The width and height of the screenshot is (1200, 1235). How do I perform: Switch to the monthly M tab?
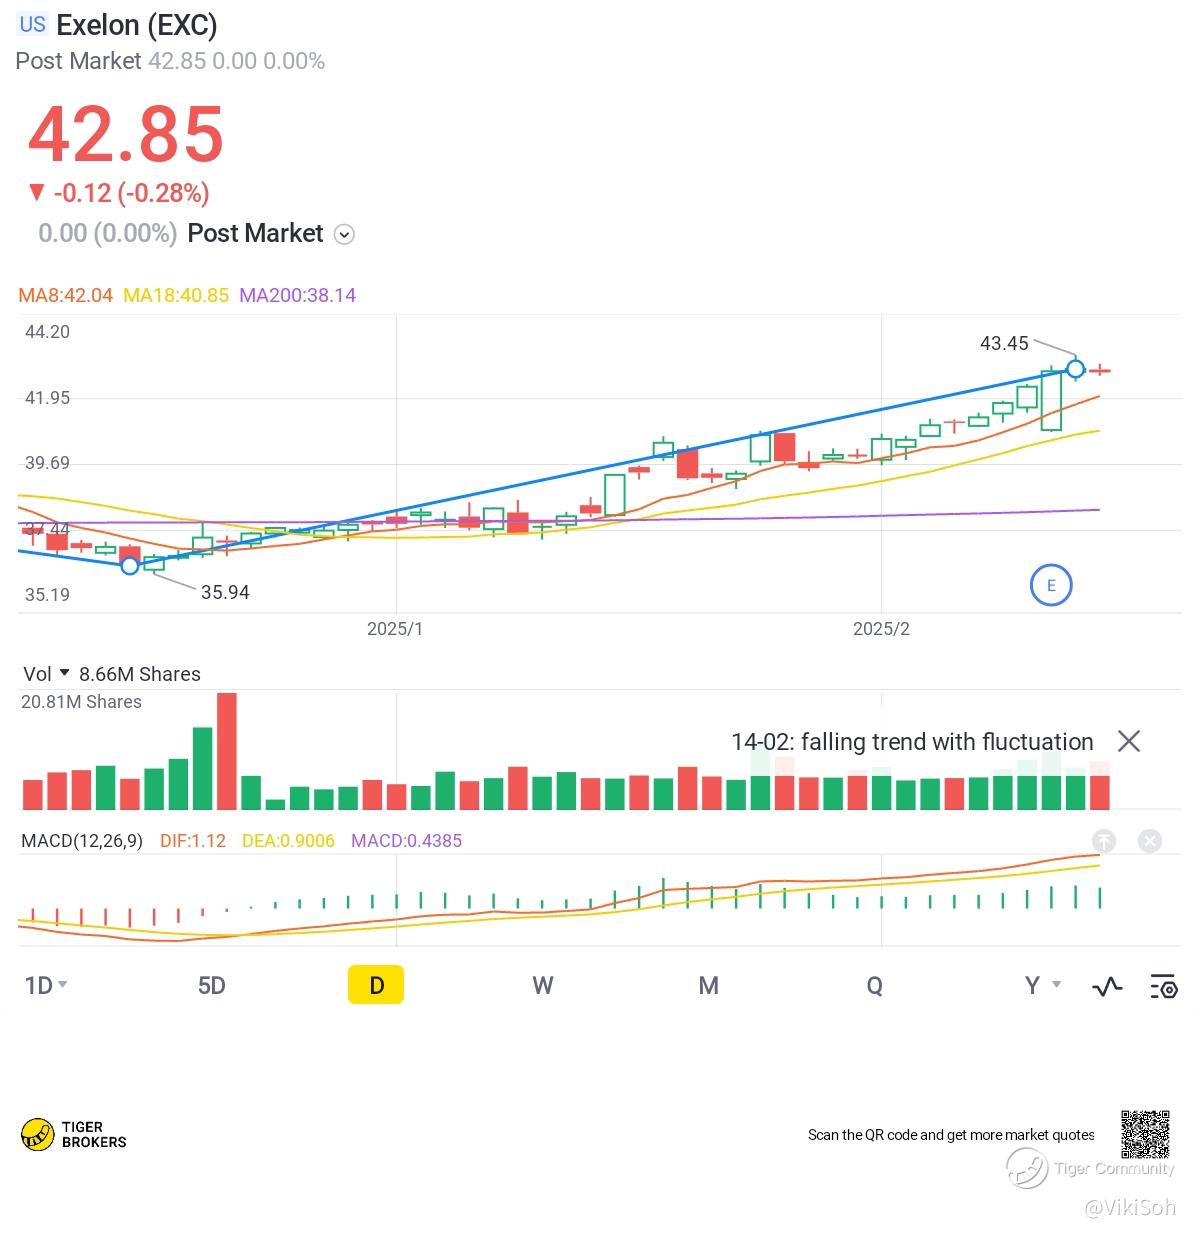point(708,986)
